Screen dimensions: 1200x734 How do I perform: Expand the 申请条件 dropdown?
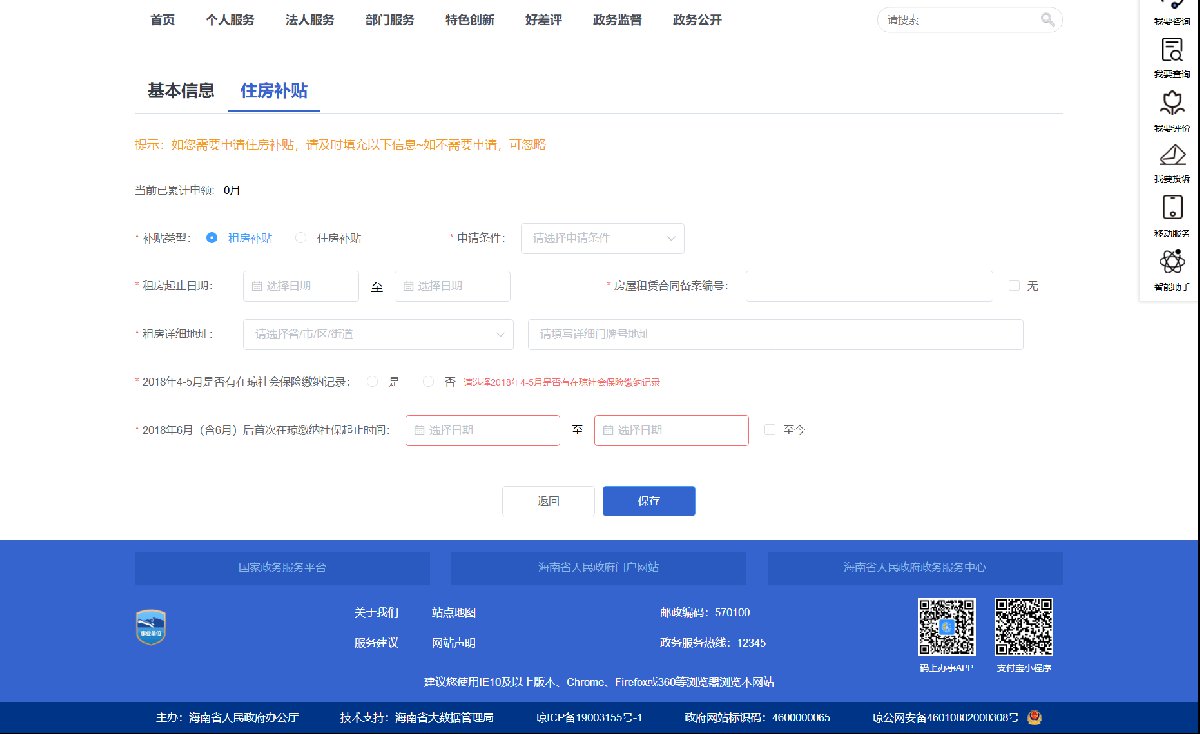[x=602, y=238]
